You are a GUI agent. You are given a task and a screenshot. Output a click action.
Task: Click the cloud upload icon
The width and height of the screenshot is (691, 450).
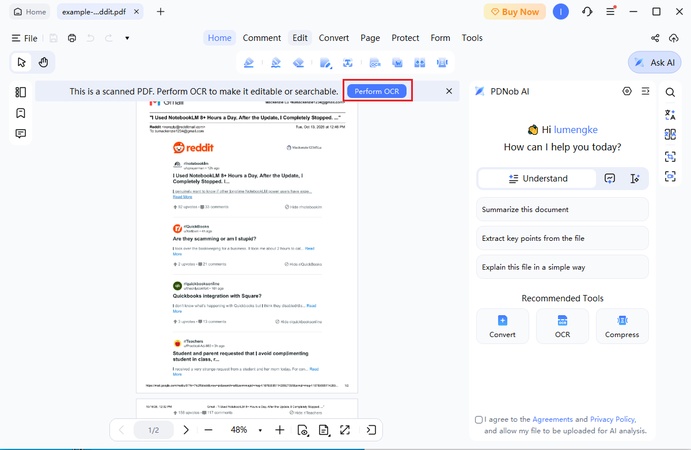point(673,38)
